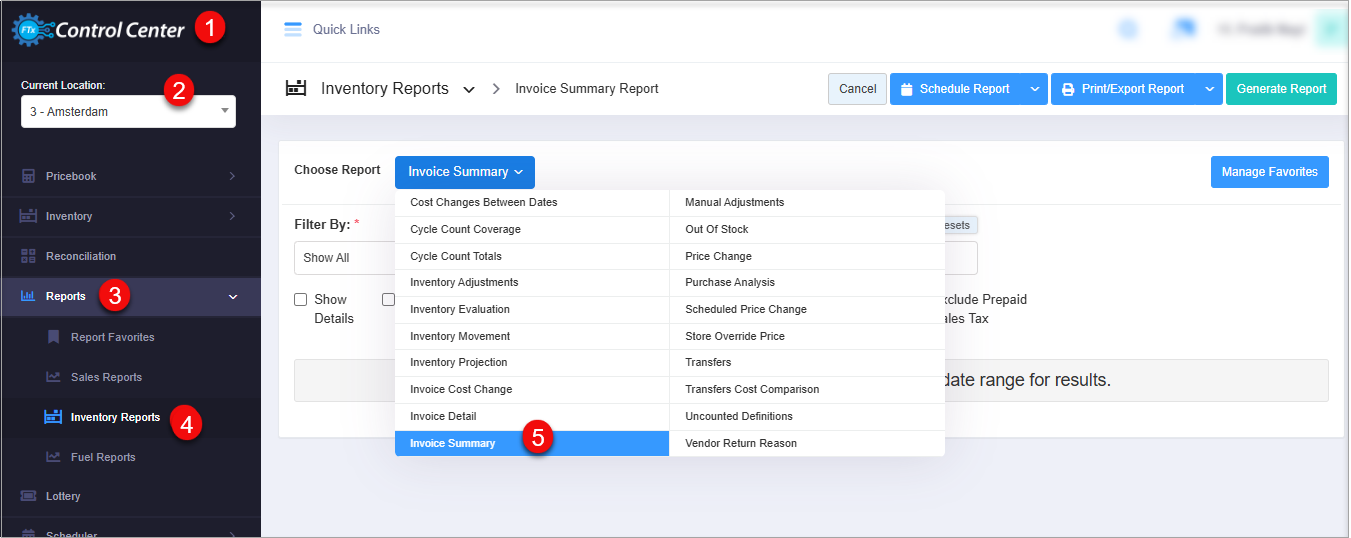Click the Fuel Reports chart icon
Screen dimensions: 1351x538
tap(53, 457)
